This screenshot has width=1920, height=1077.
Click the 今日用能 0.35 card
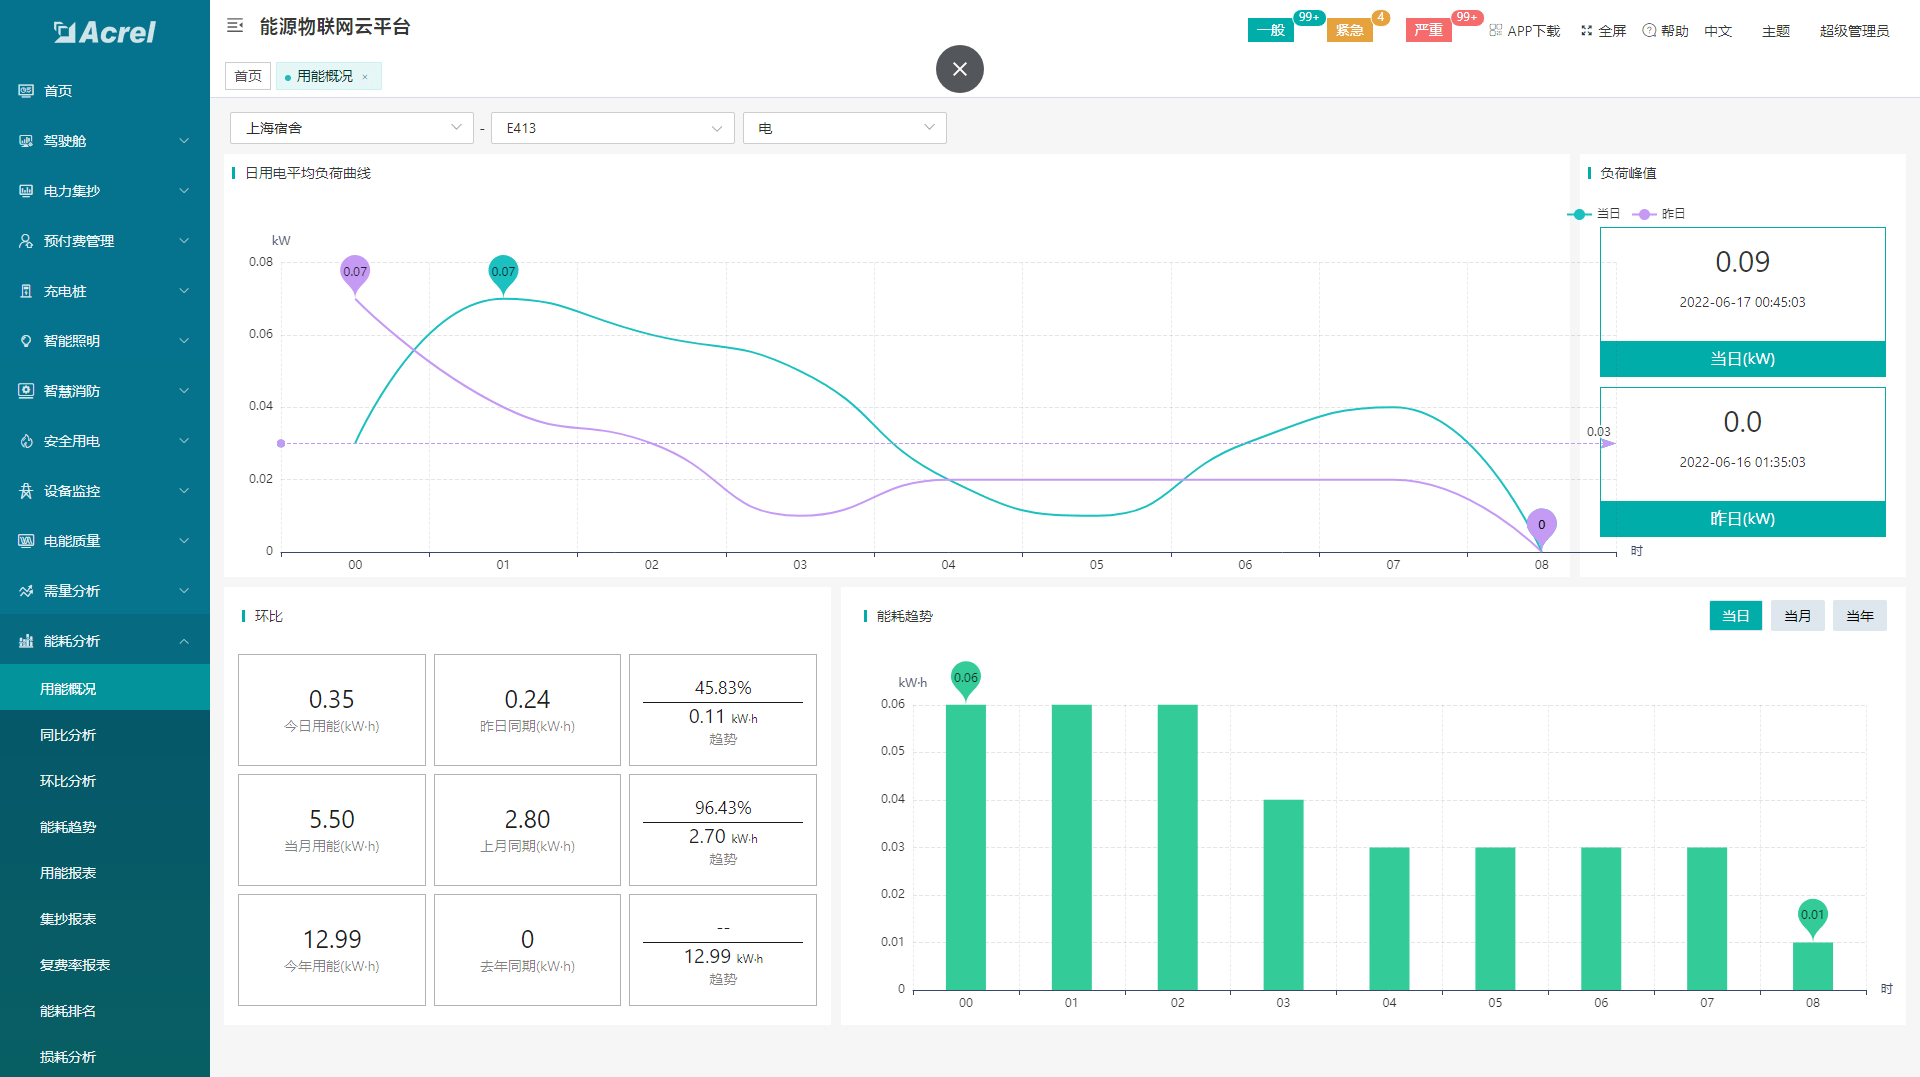[x=332, y=710]
